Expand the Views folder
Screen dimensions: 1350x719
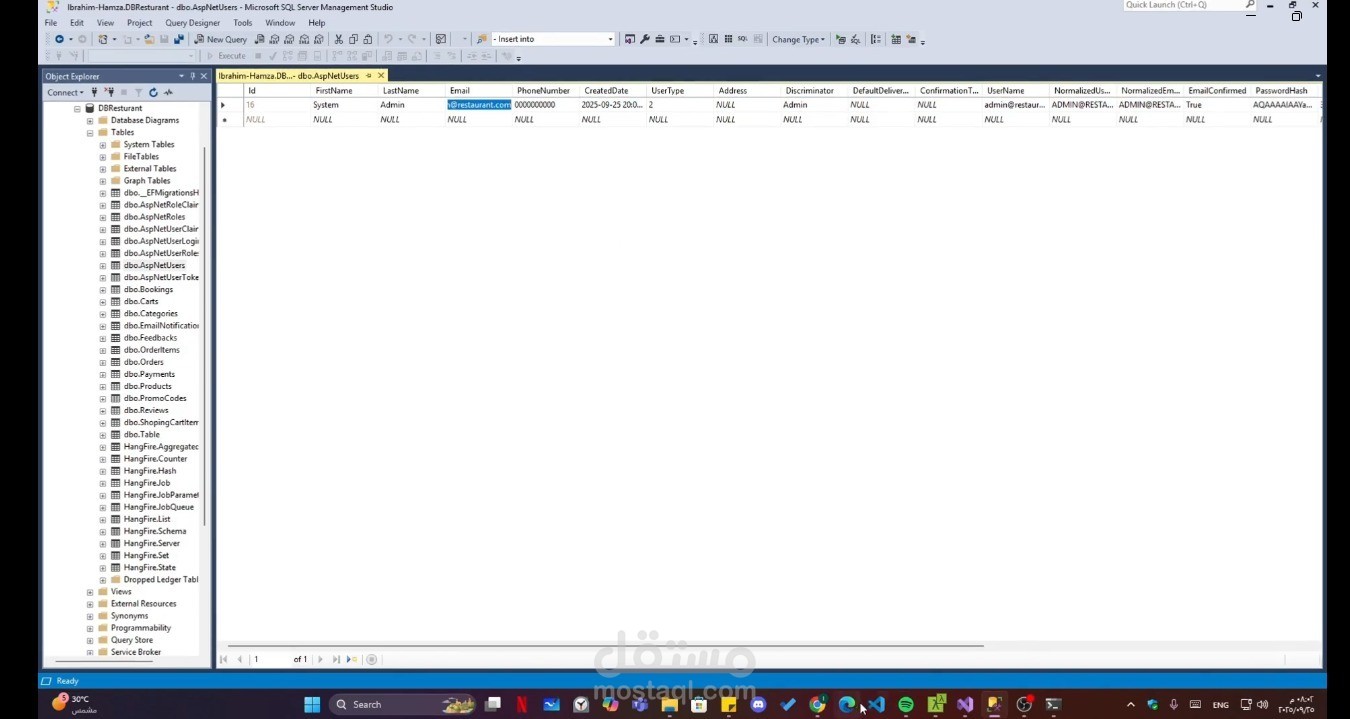90,592
